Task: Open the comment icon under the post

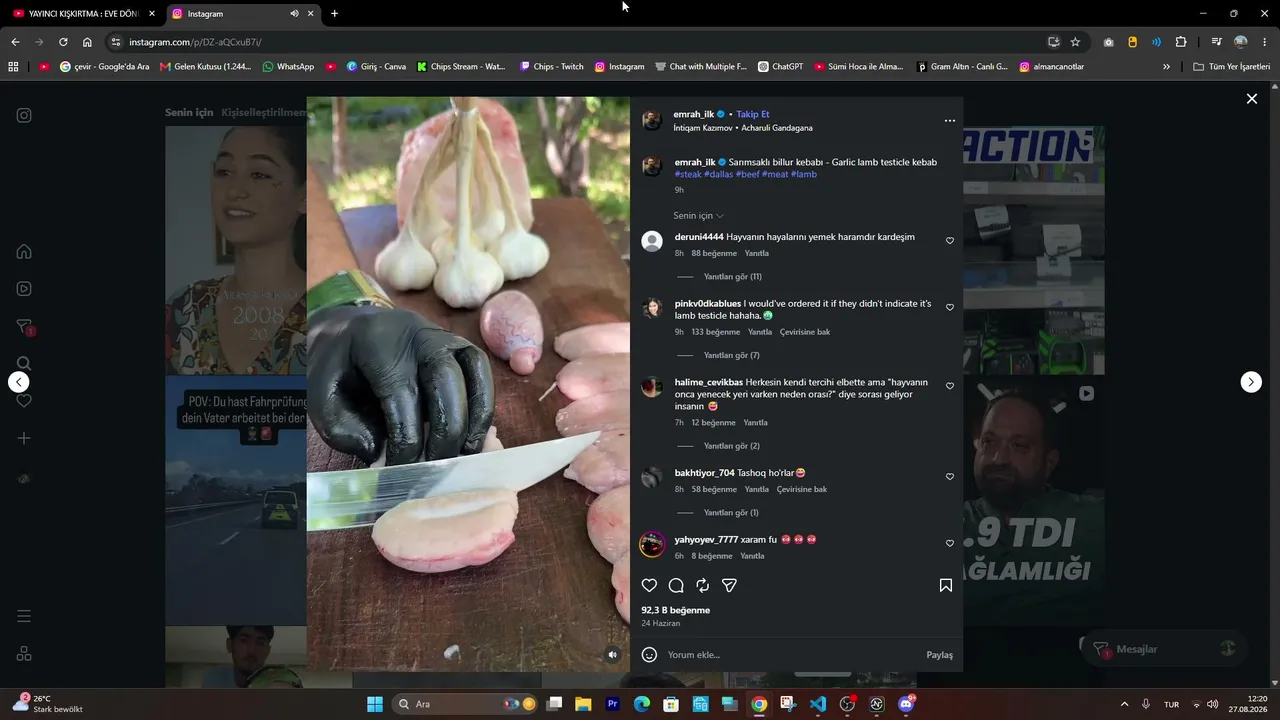Action: coord(676,586)
